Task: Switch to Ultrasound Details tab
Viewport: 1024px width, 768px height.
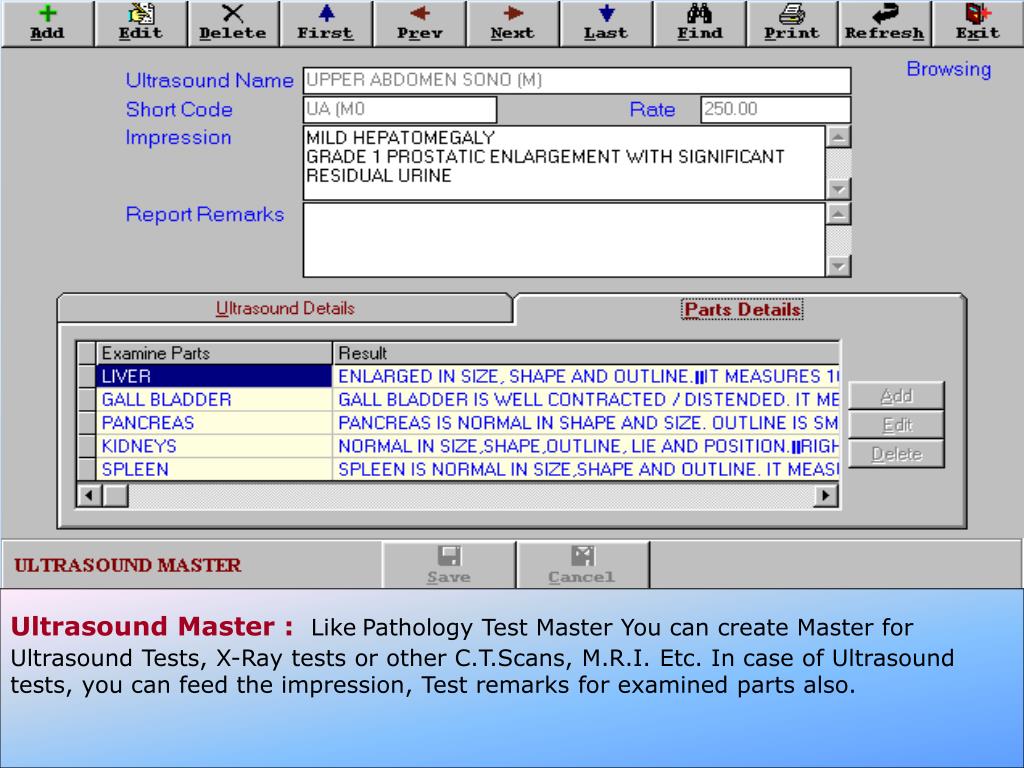Action: click(285, 308)
